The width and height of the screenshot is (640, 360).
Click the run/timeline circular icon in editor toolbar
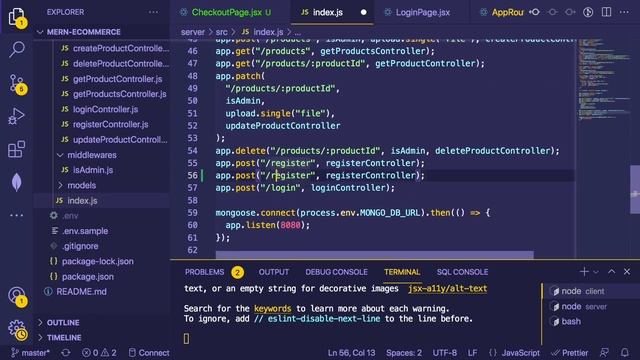click(588, 12)
